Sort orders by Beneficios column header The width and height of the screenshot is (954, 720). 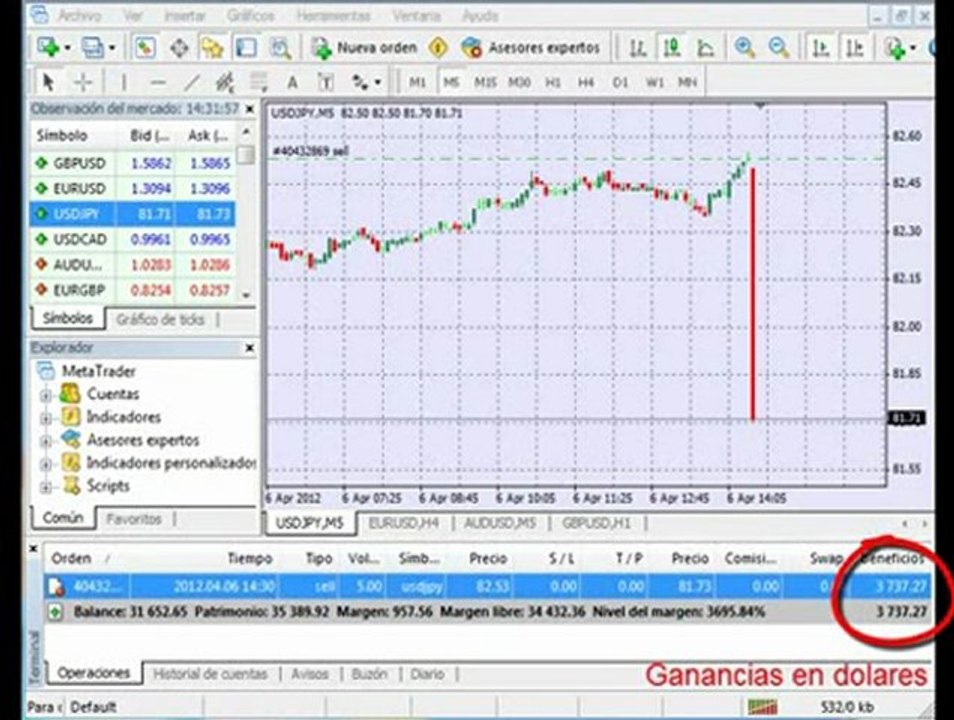click(x=892, y=558)
